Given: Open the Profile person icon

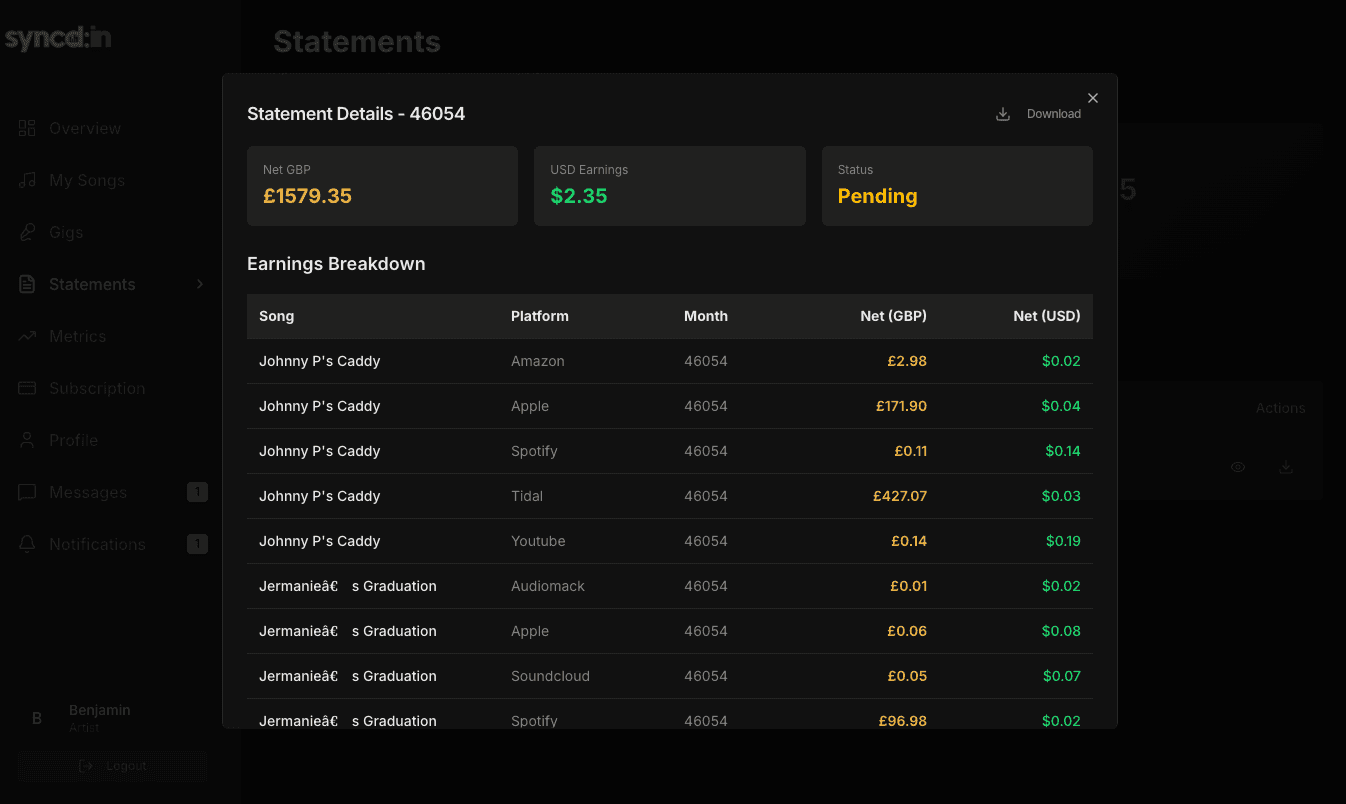Looking at the screenshot, I should point(27,440).
